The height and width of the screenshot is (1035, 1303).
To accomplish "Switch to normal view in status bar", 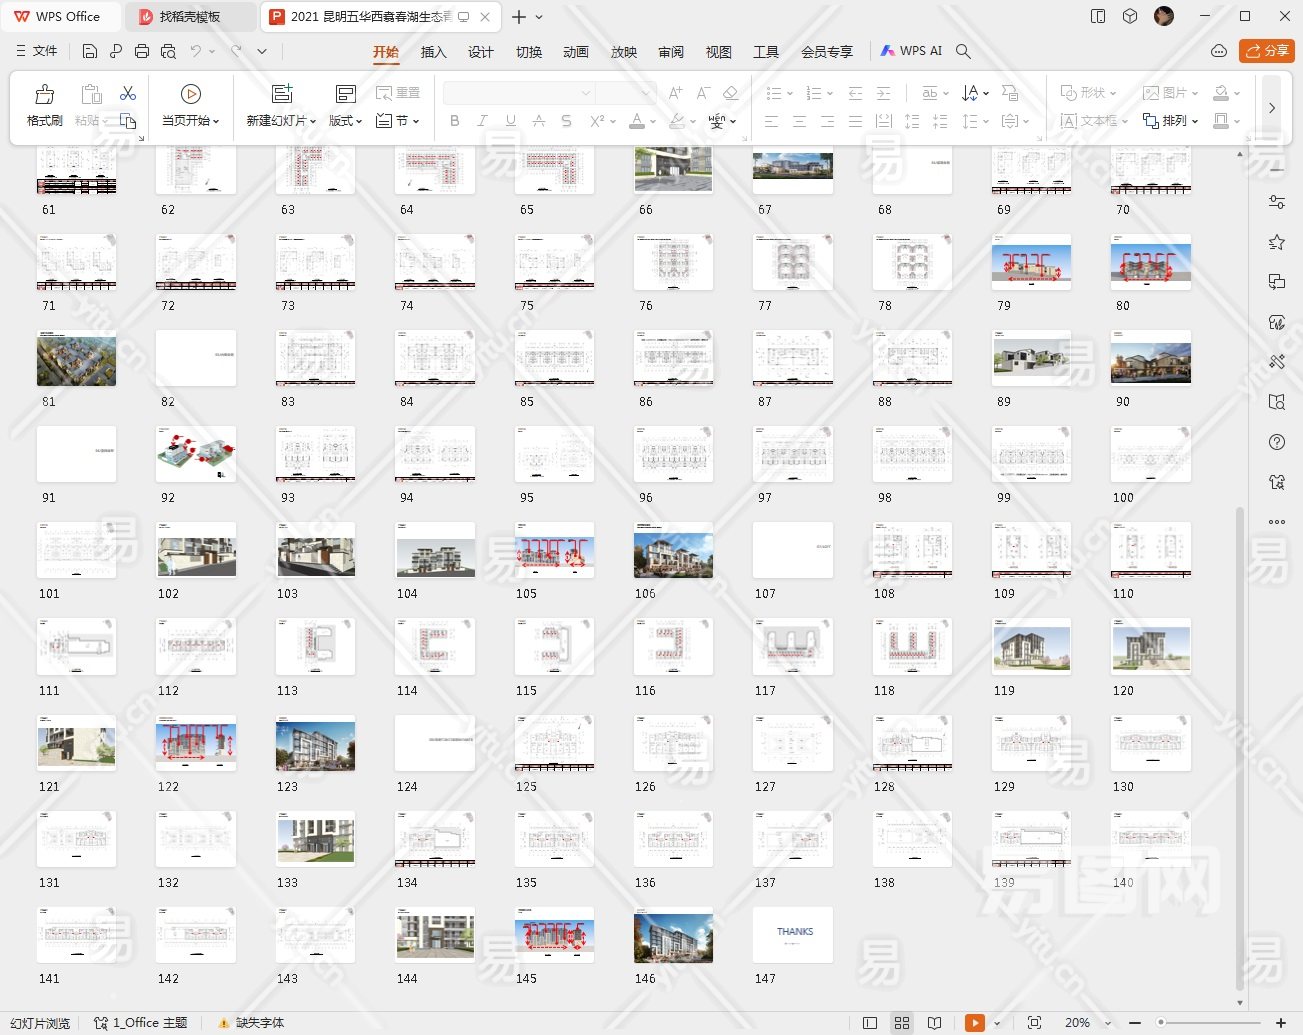I will tap(870, 1023).
